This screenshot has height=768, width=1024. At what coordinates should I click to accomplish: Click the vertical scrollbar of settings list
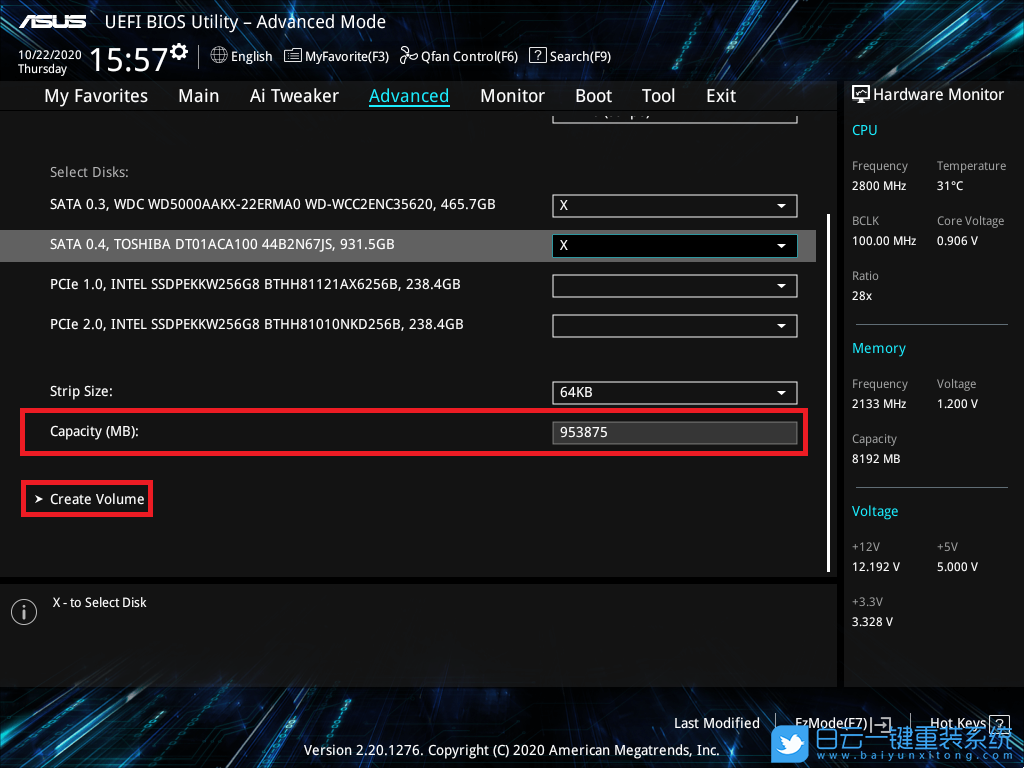coord(827,390)
